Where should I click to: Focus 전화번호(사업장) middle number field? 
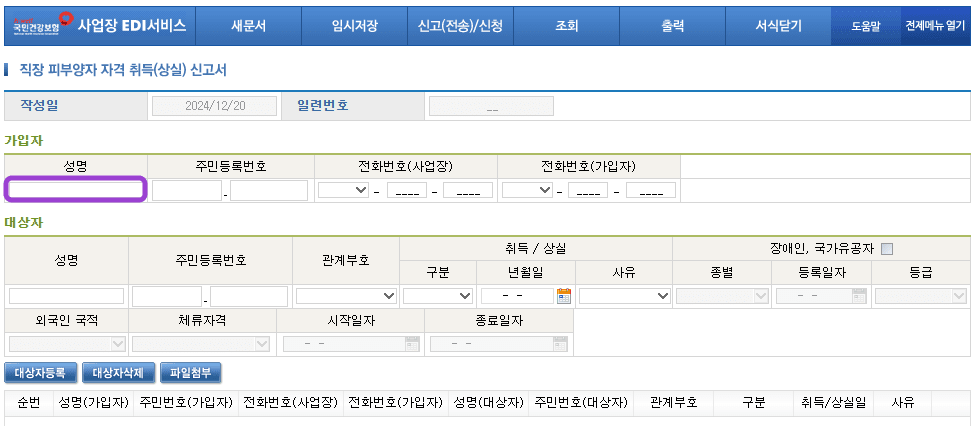(407, 190)
